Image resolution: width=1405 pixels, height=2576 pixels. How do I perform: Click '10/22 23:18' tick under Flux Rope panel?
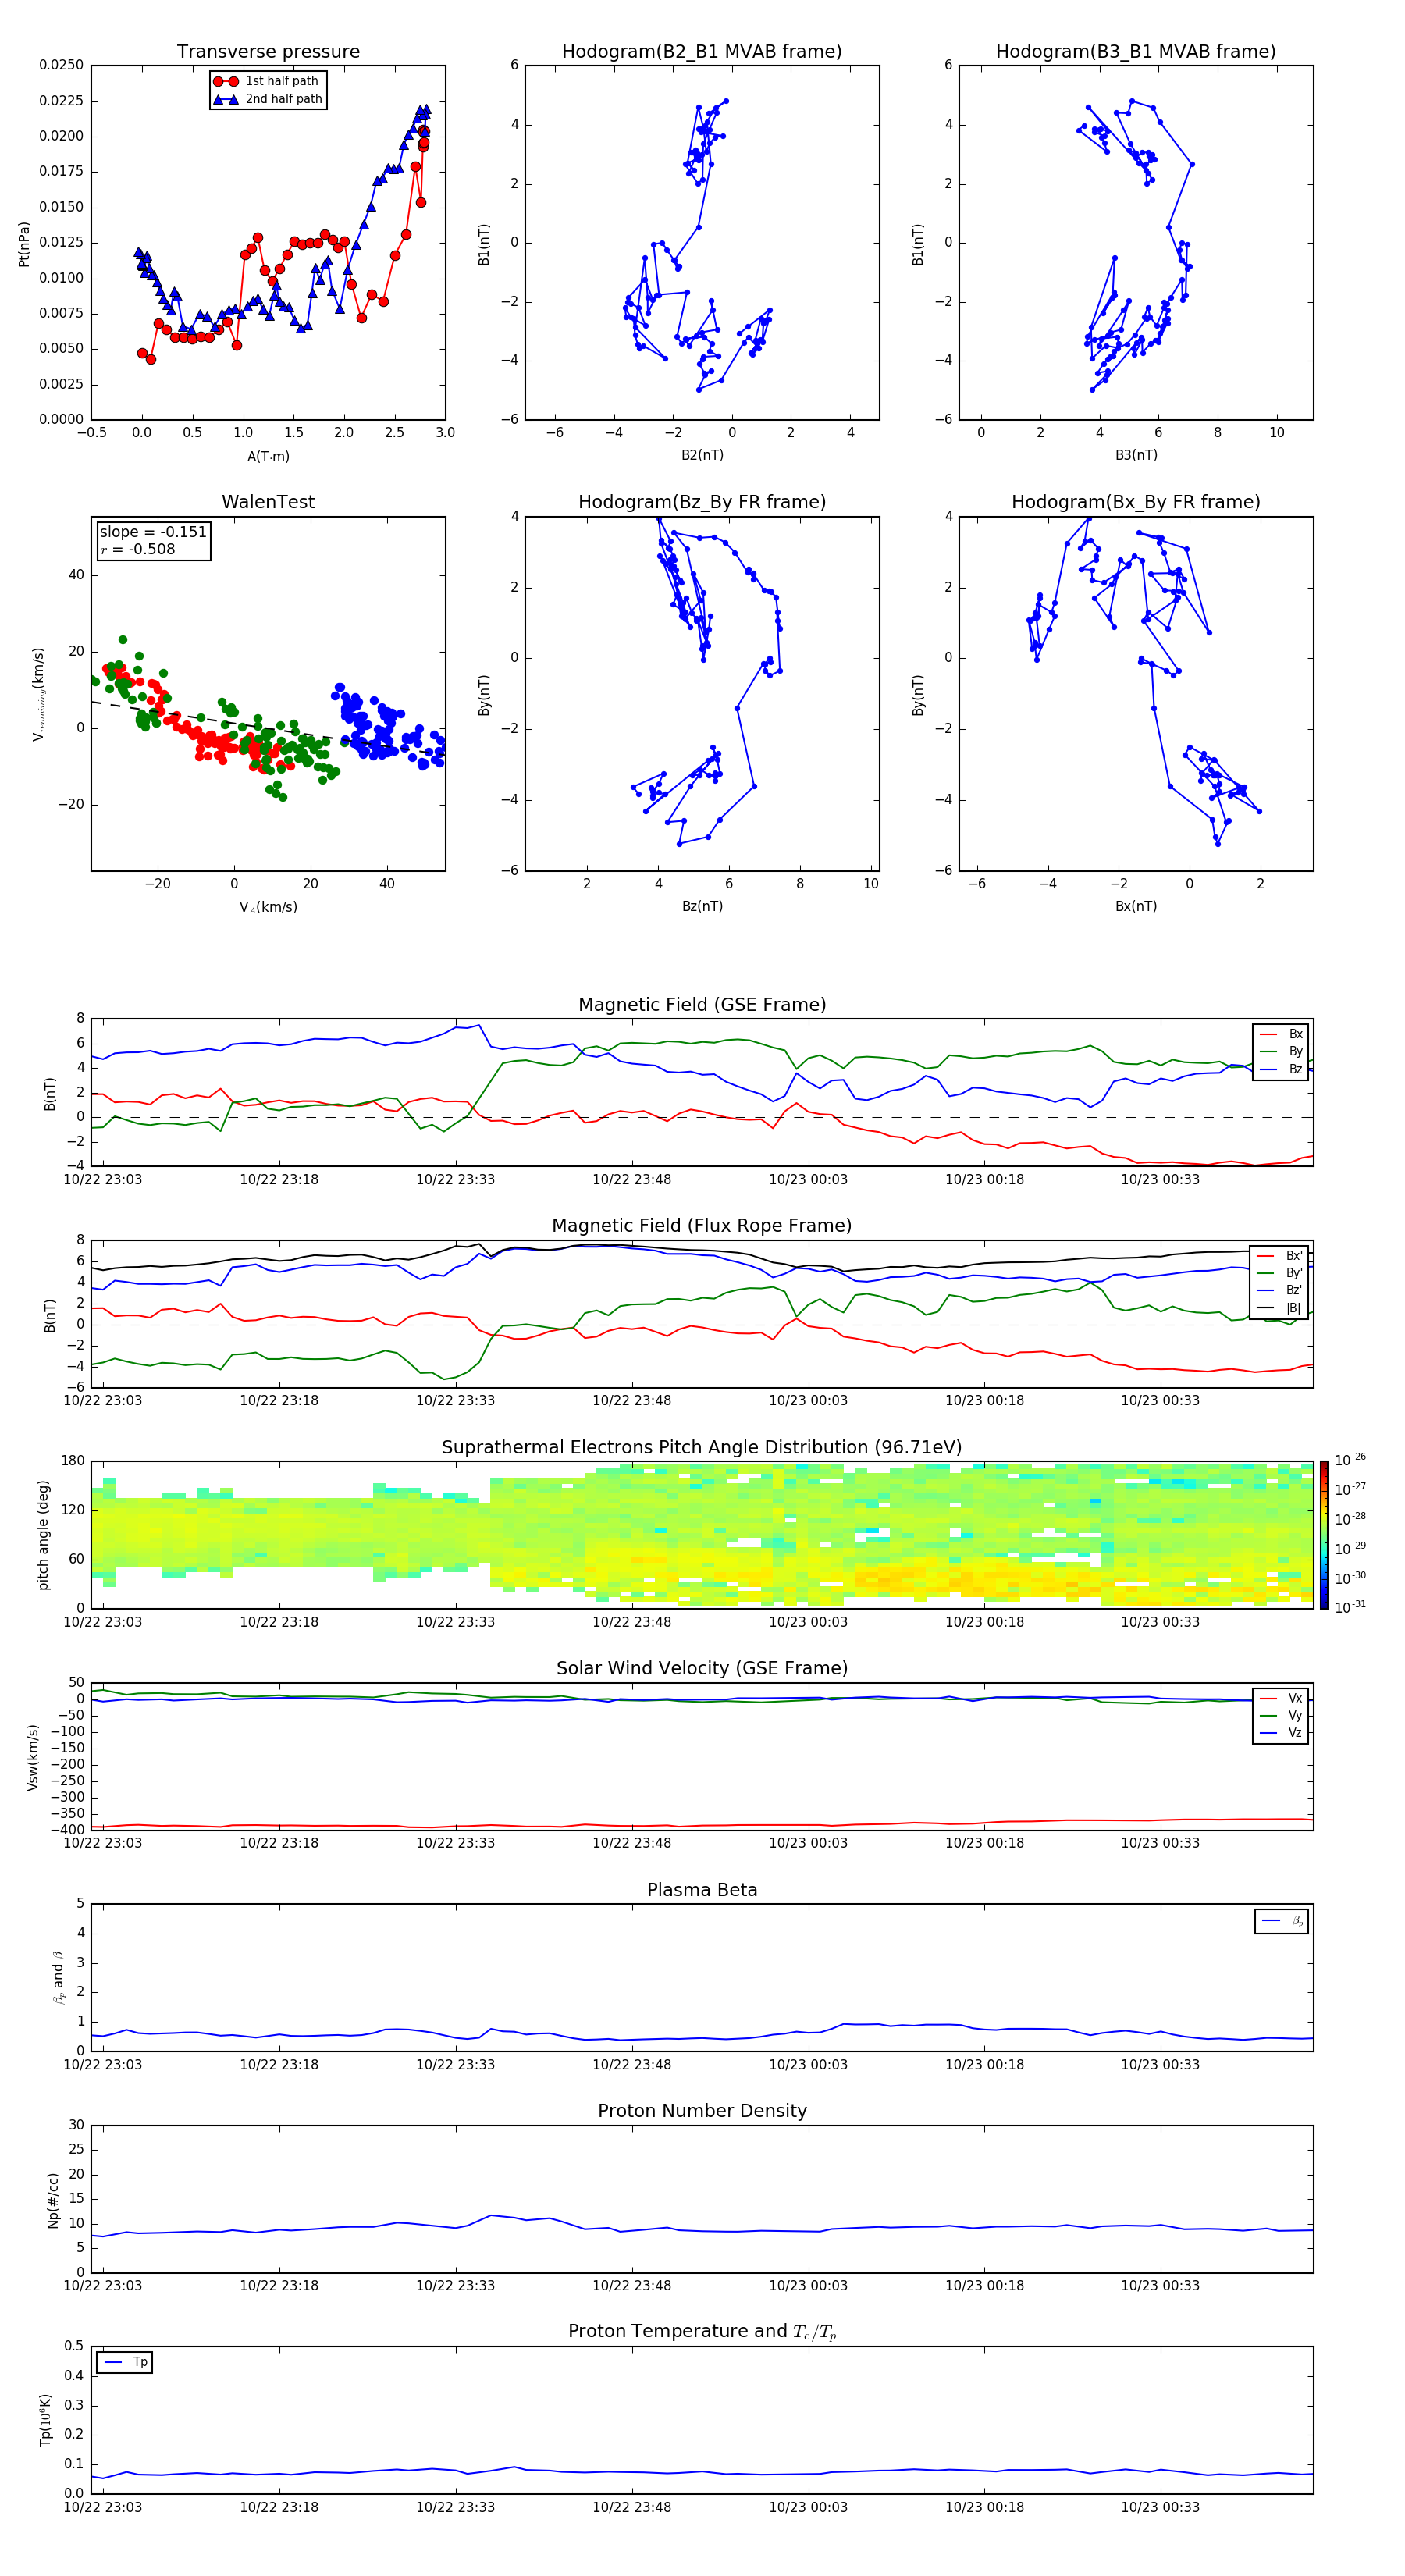click(279, 1400)
